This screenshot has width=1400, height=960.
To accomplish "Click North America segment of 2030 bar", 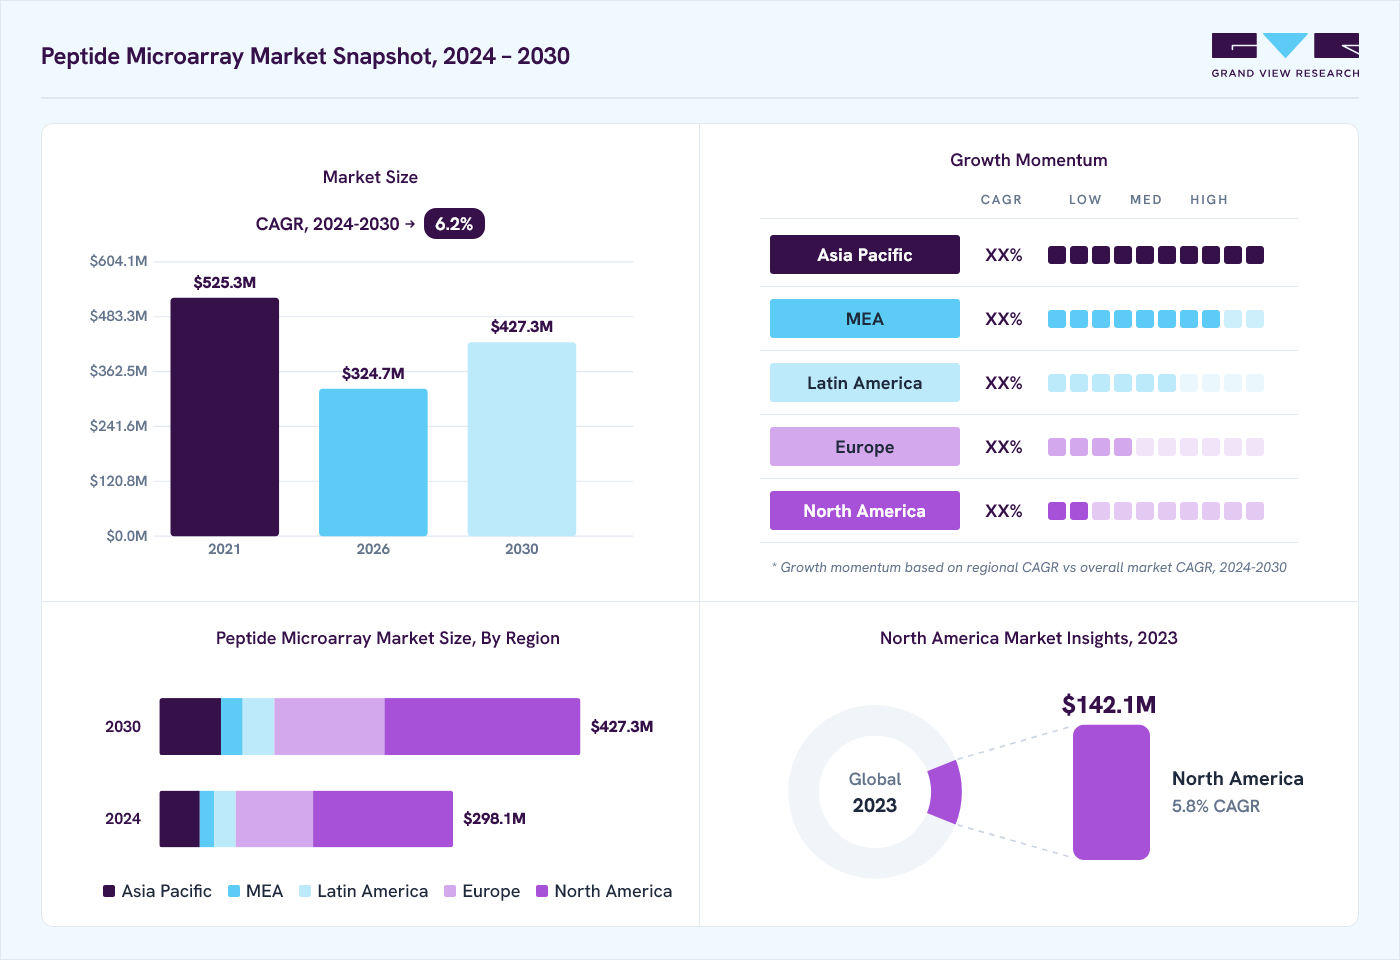I will tap(482, 726).
